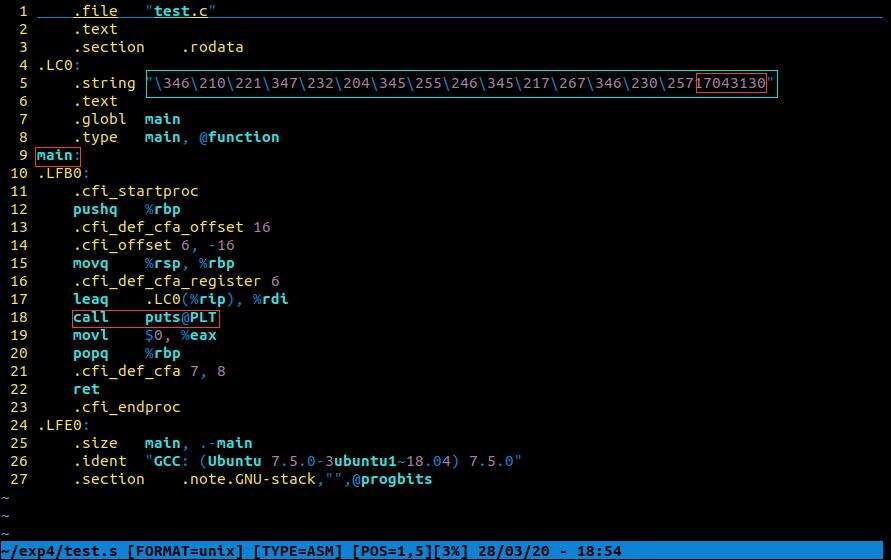Click the %eax register on line 19

point(199,335)
